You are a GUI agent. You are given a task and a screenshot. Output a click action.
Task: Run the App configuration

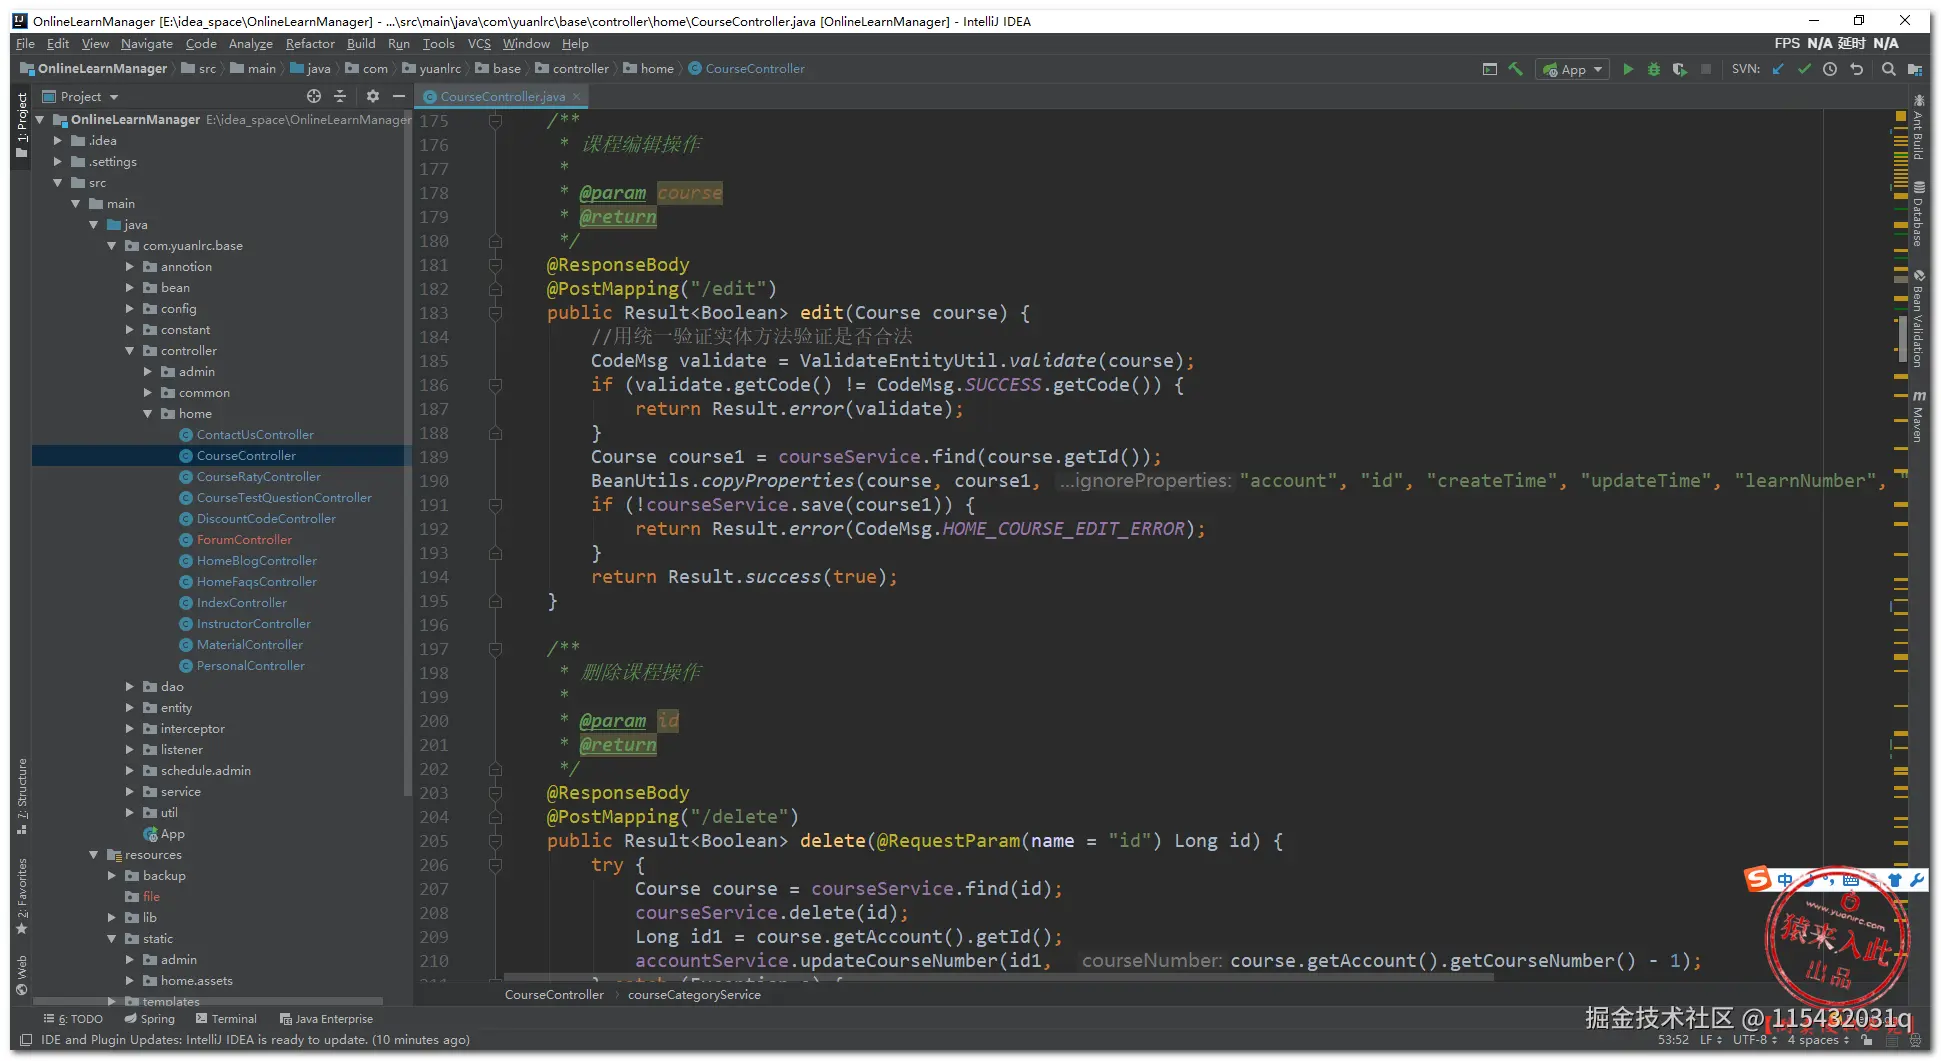[x=1628, y=69]
